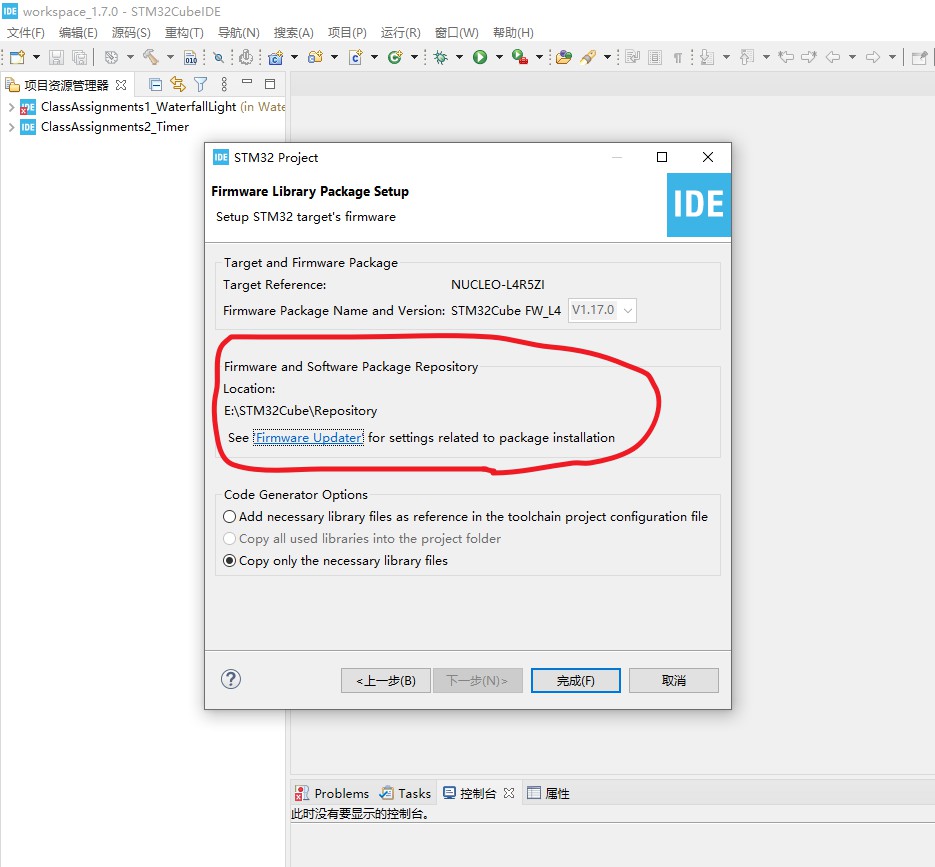Viewport: 935px width, 867px height.
Task: Click the Run with external tools icon
Action: [520, 57]
